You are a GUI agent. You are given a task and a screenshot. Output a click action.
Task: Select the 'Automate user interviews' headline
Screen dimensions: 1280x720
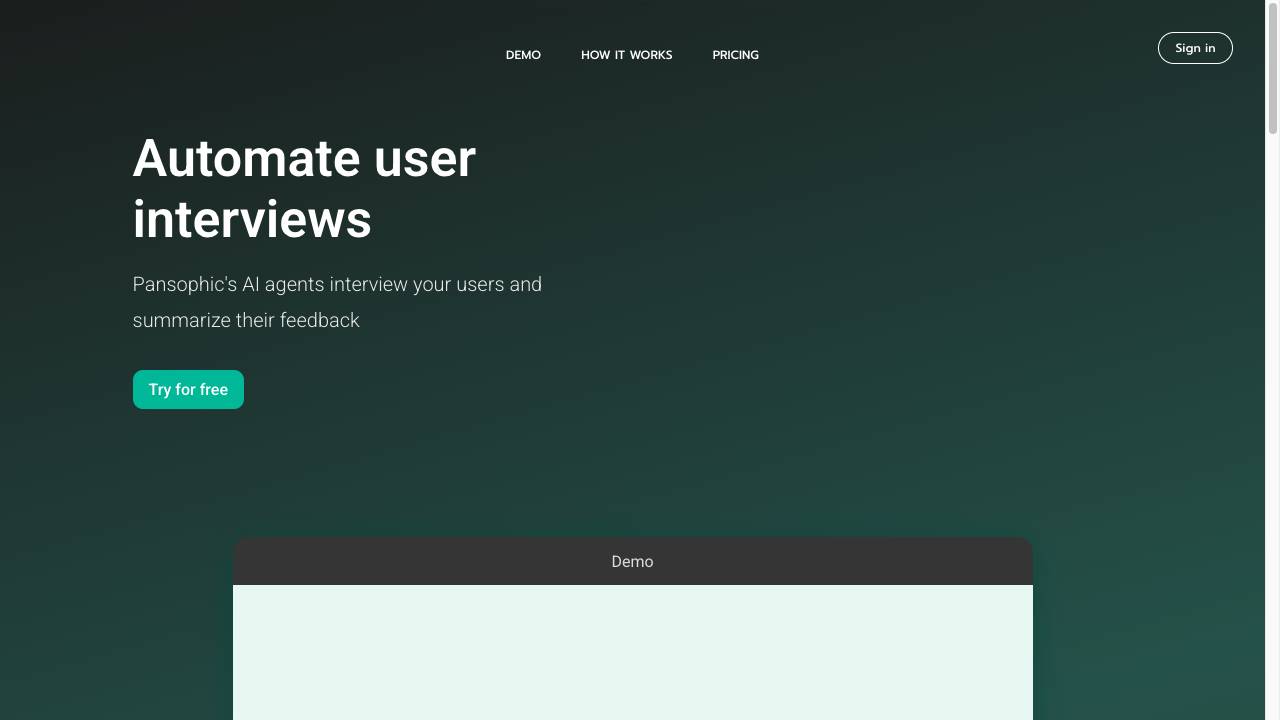pyautogui.click(x=304, y=189)
